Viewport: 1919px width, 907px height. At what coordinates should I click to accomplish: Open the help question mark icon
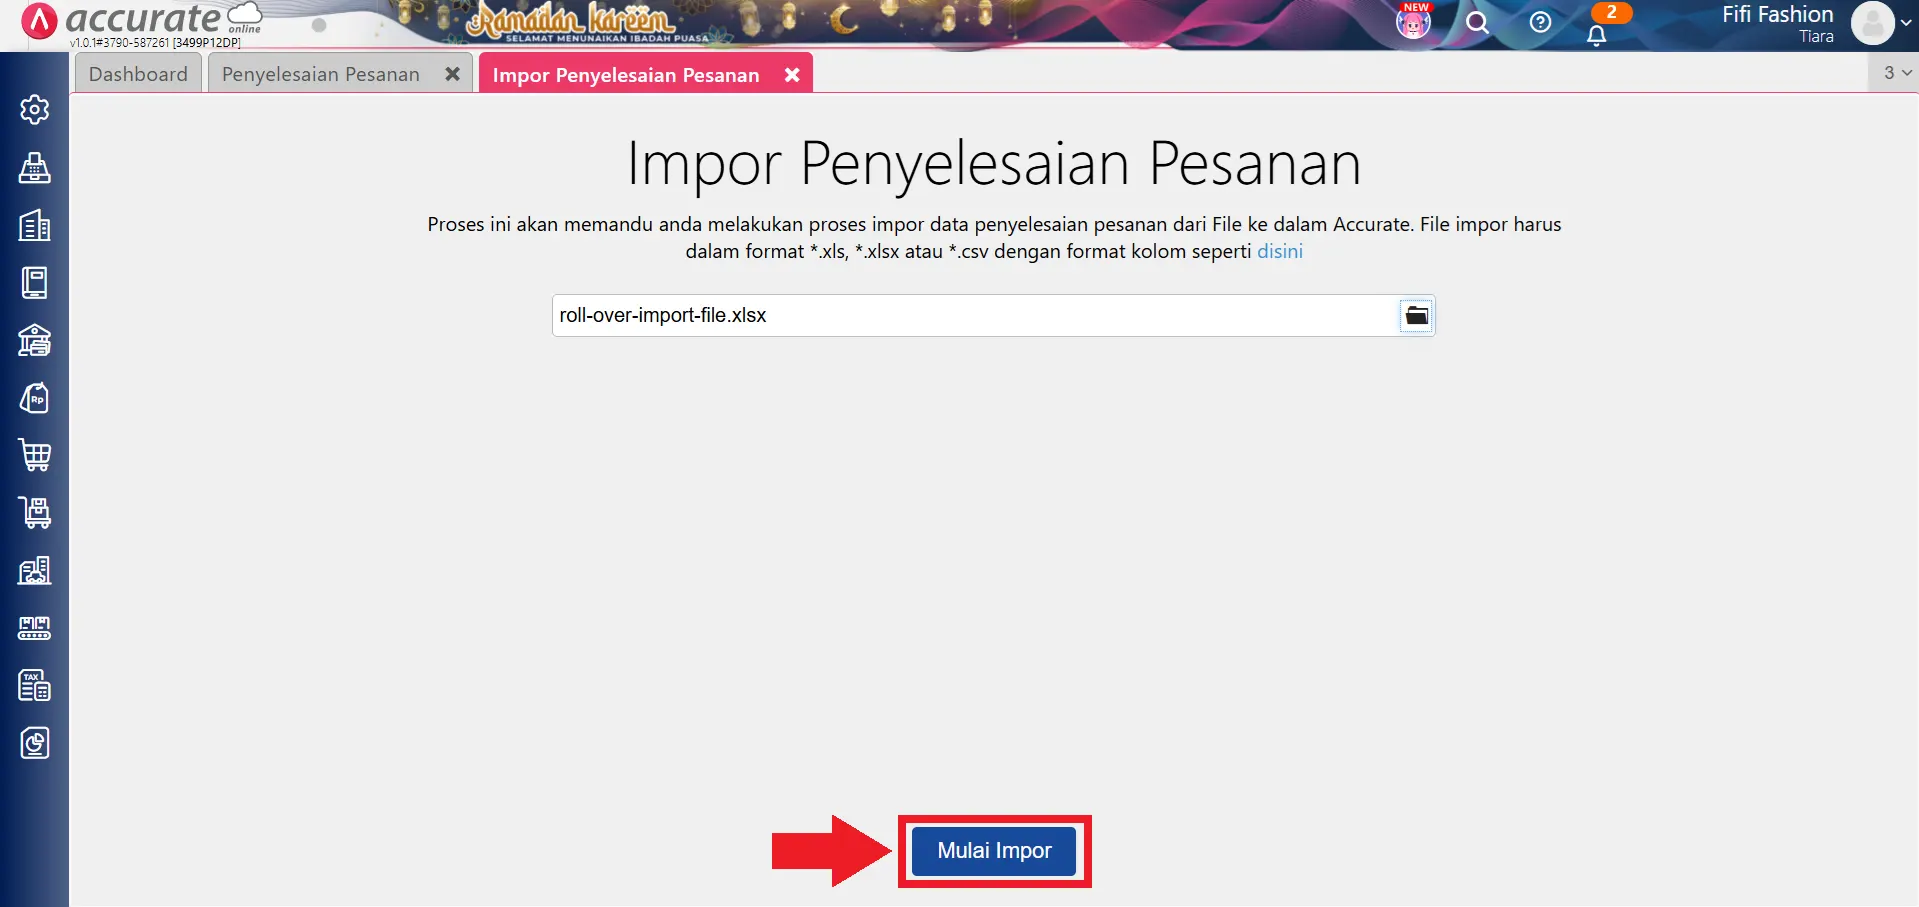coord(1539,22)
